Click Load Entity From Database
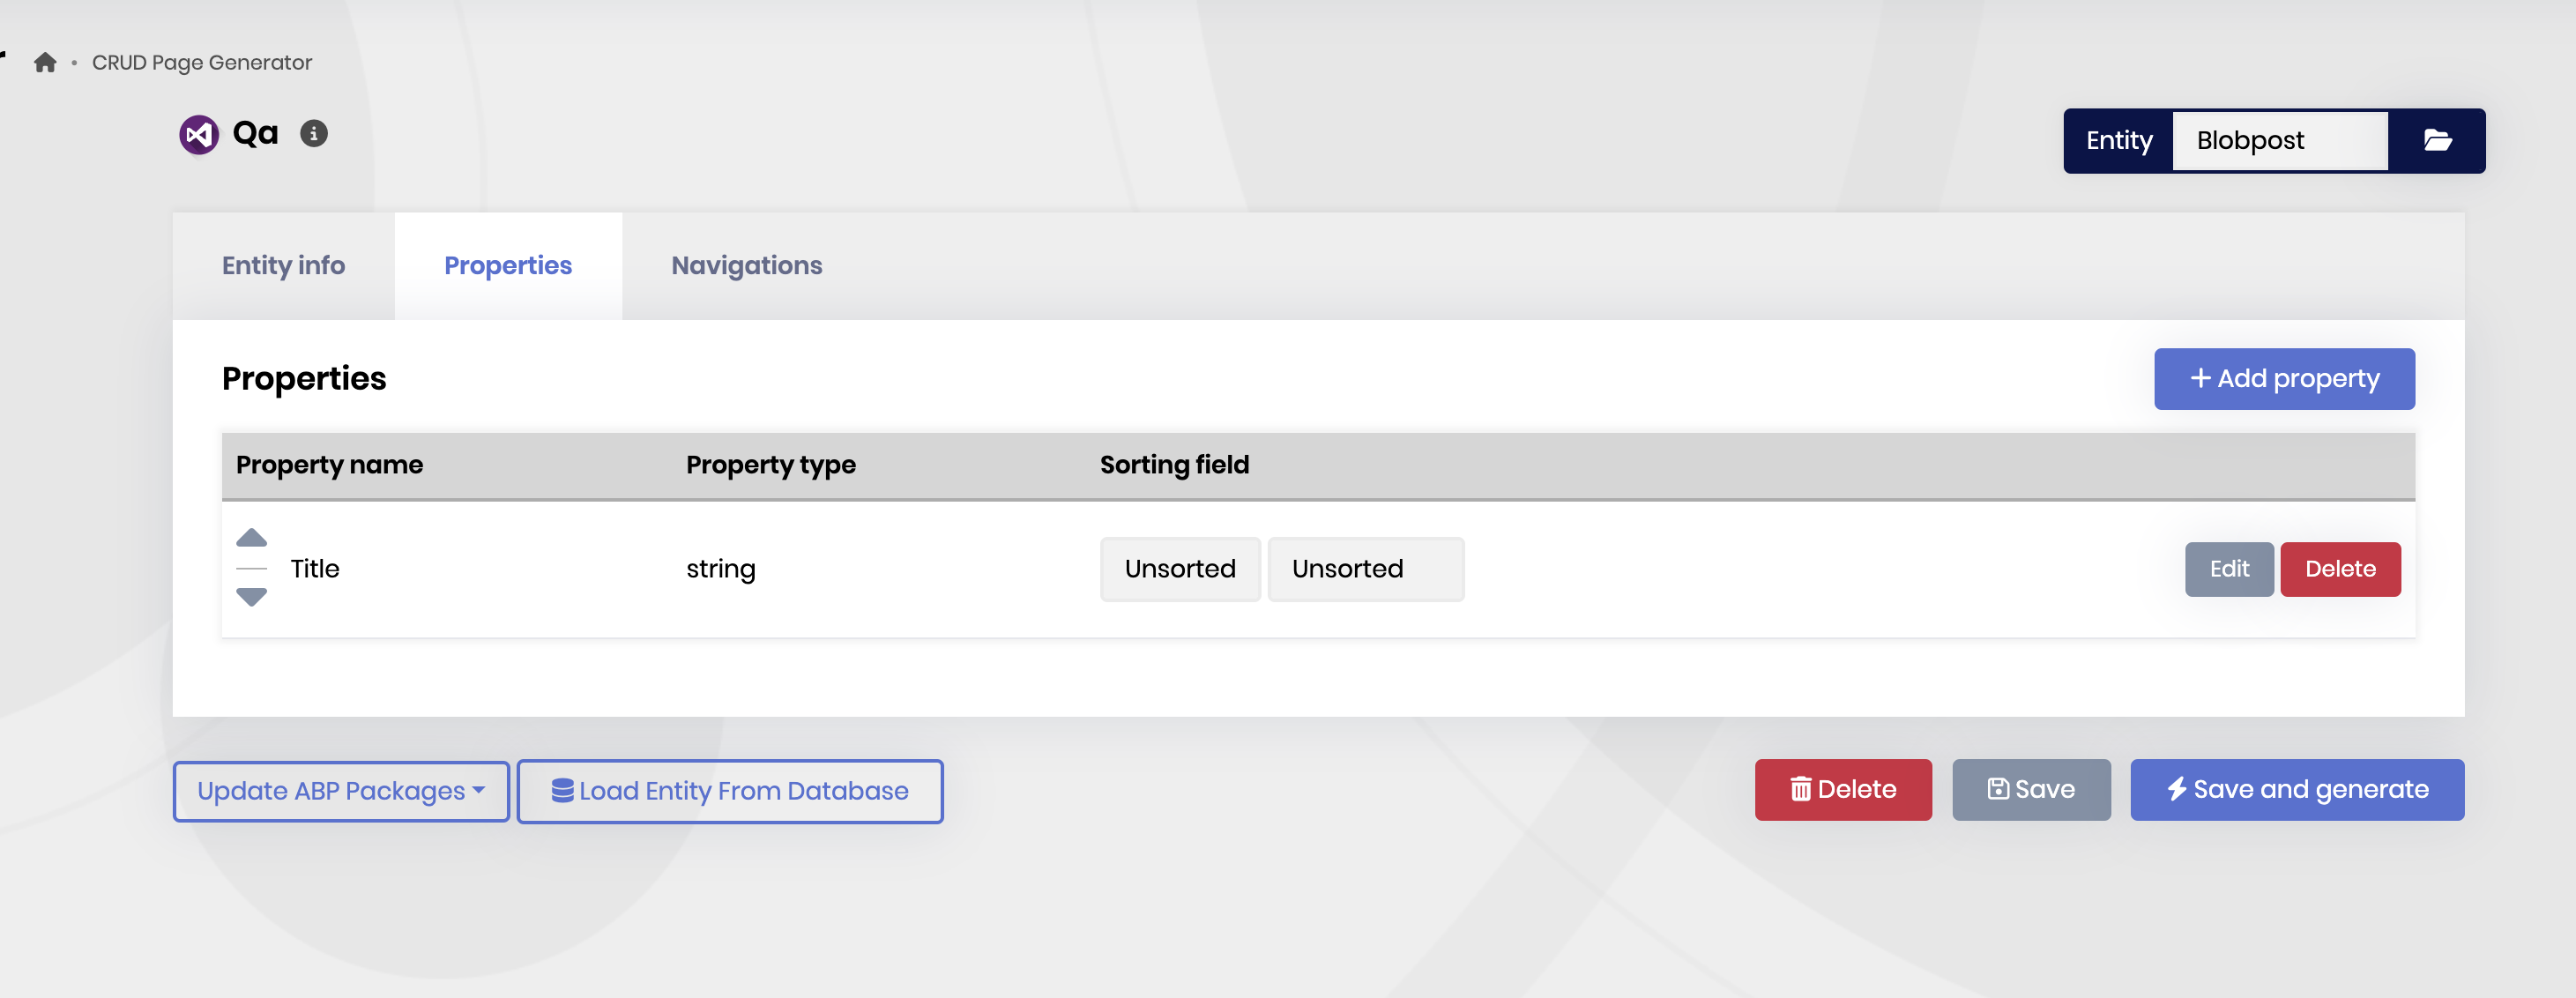This screenshot has height=998, width=2576. click(x=730, y=791)
